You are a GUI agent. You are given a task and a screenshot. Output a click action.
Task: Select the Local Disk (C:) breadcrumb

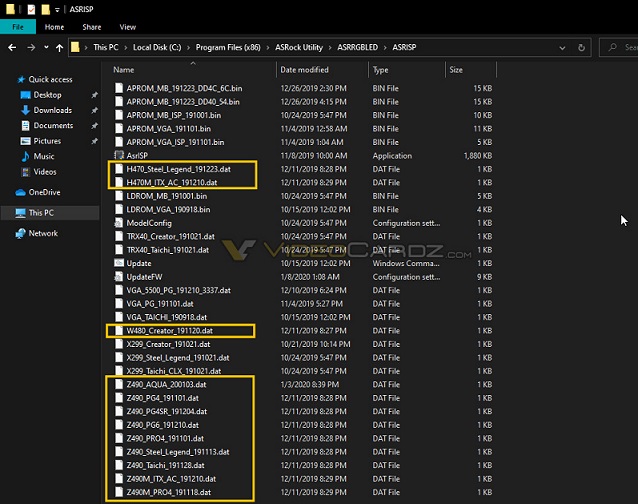point(157,47)
